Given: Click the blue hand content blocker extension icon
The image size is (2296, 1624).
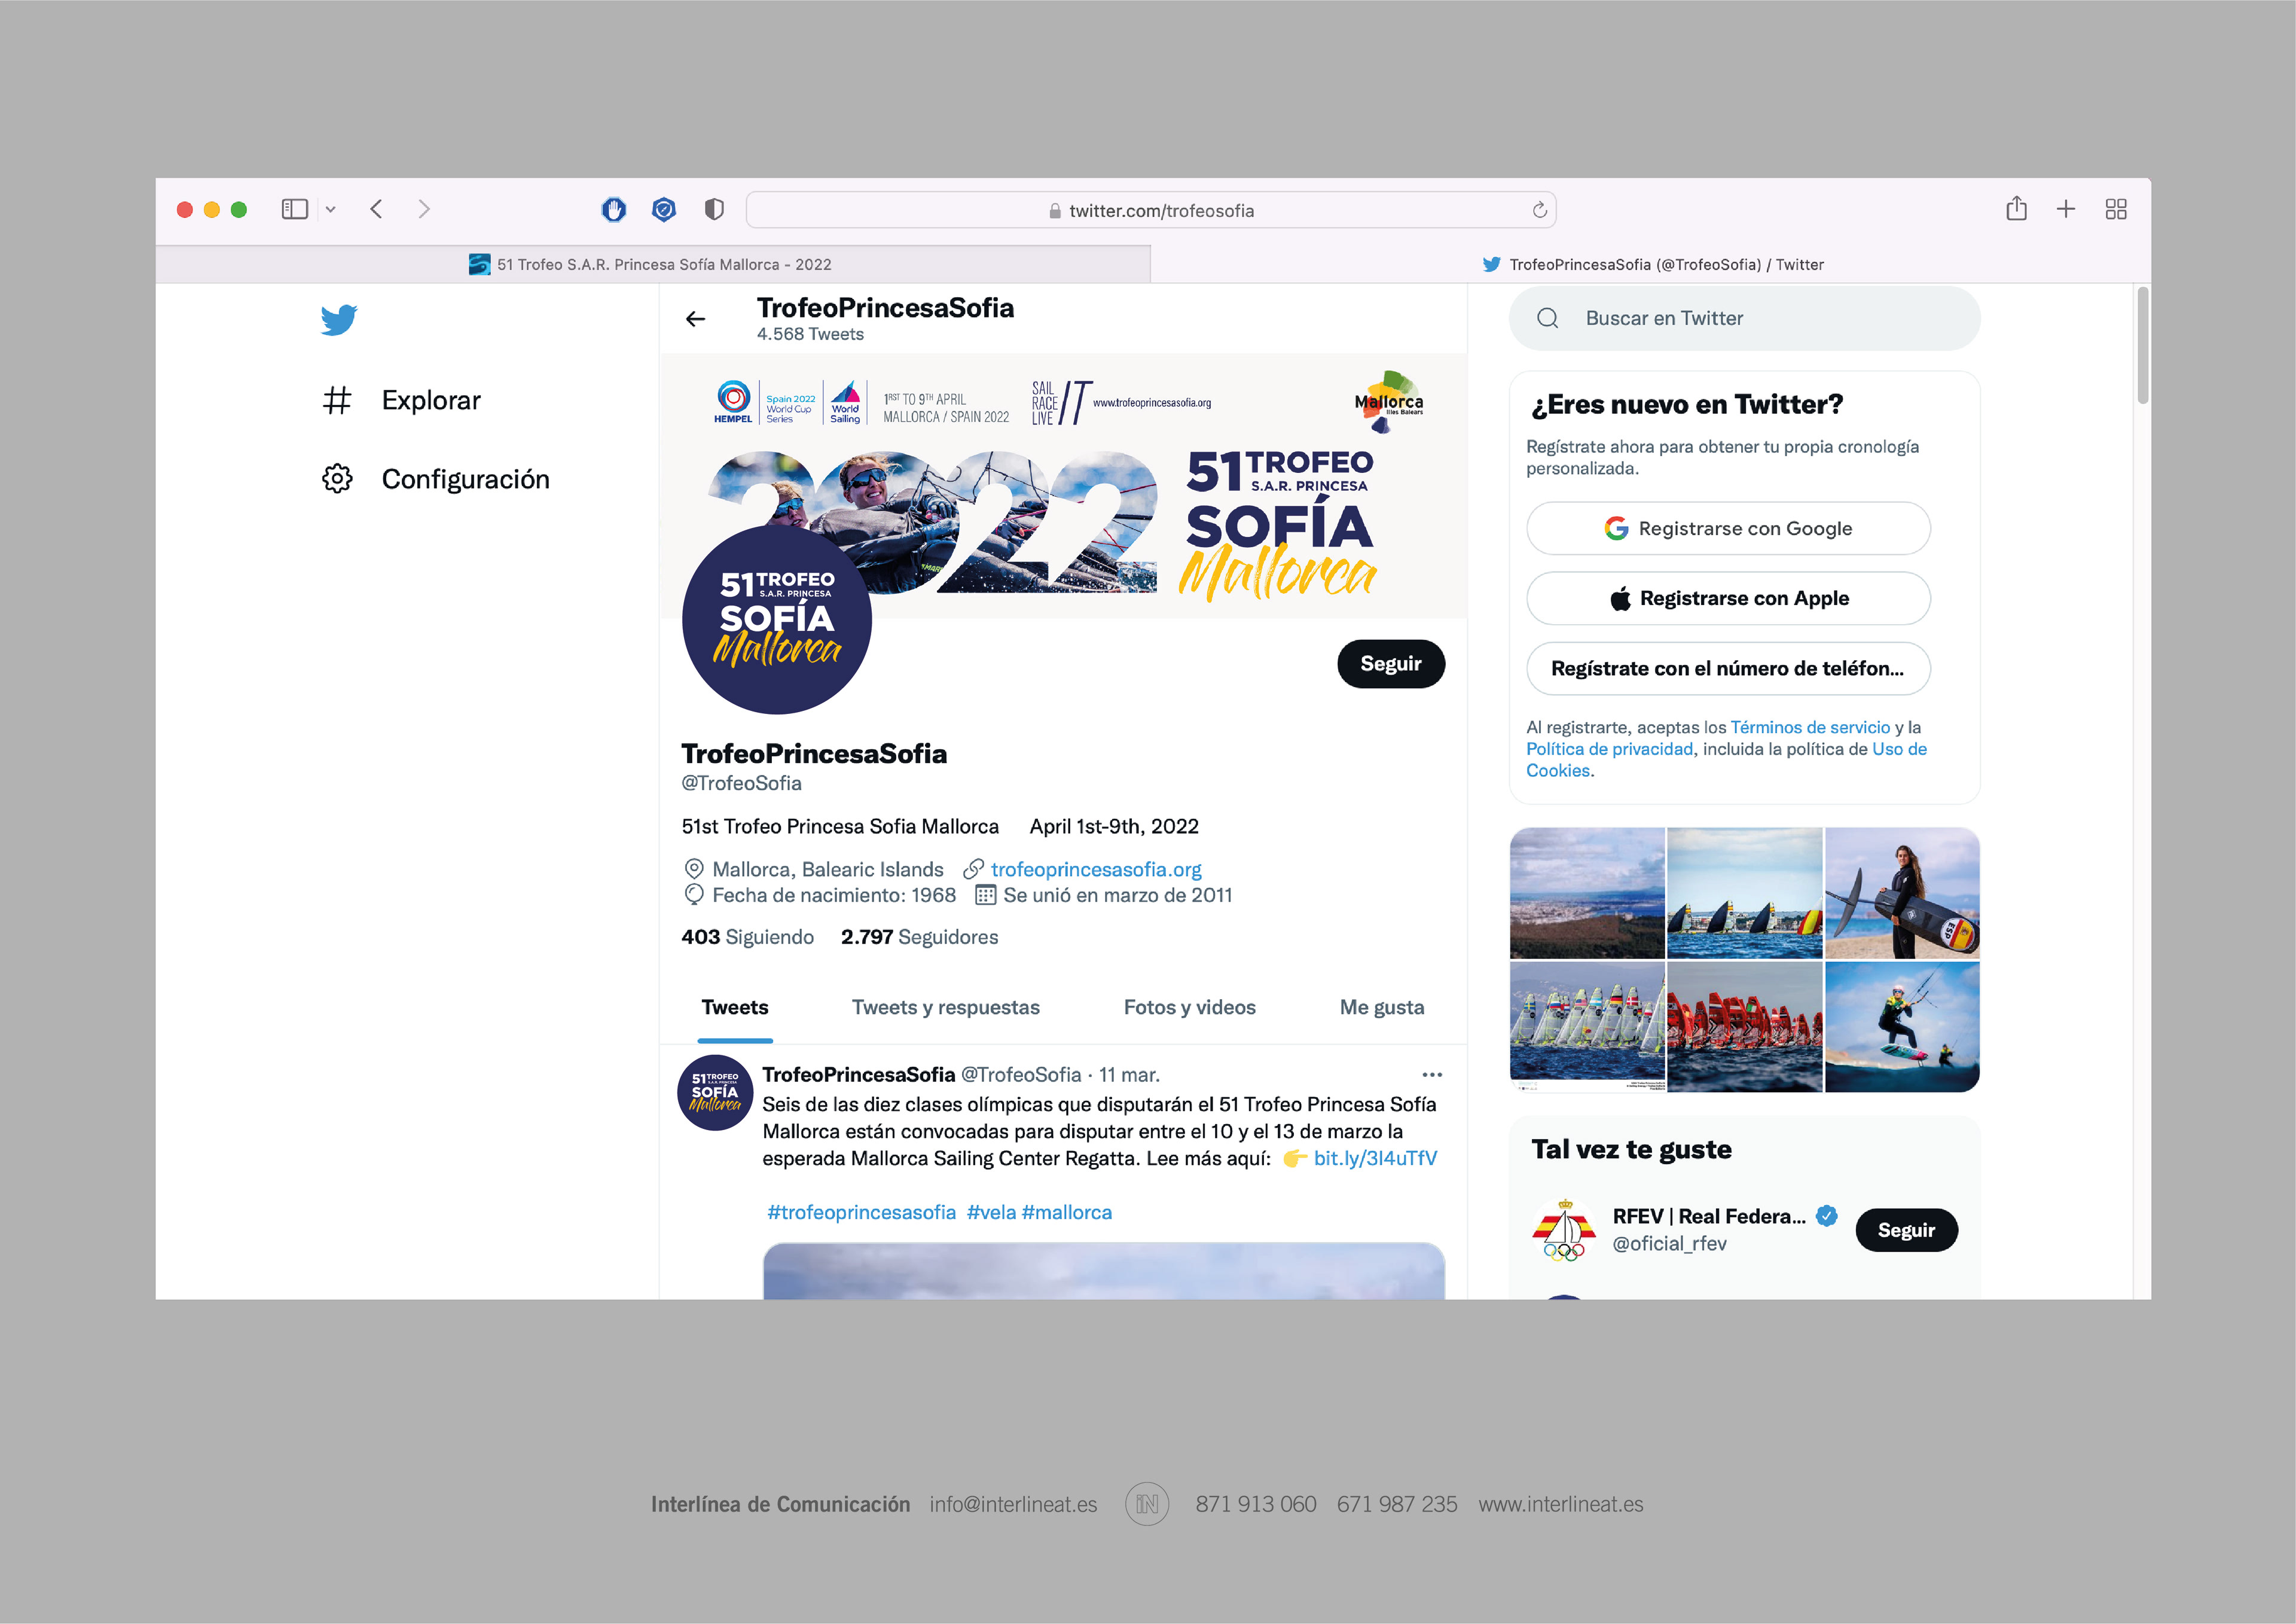Looking at the screenshot, I should 613,209.
